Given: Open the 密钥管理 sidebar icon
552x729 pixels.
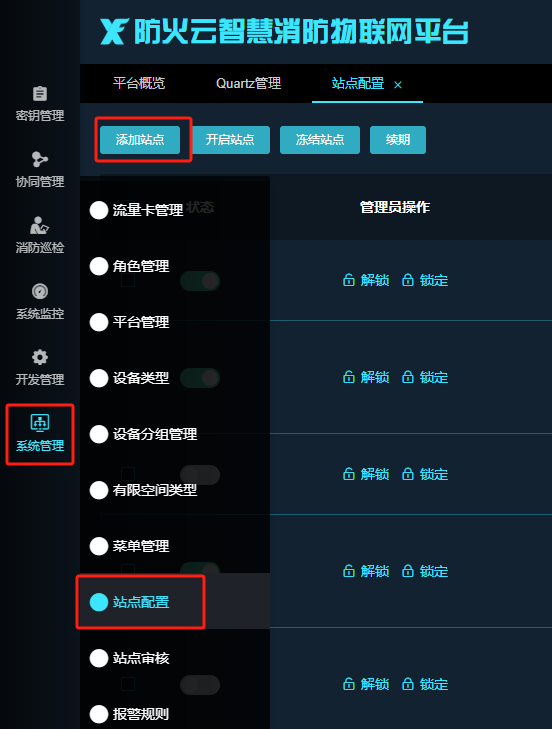Looking at the screenshot, I should click(x=40, y=93).
